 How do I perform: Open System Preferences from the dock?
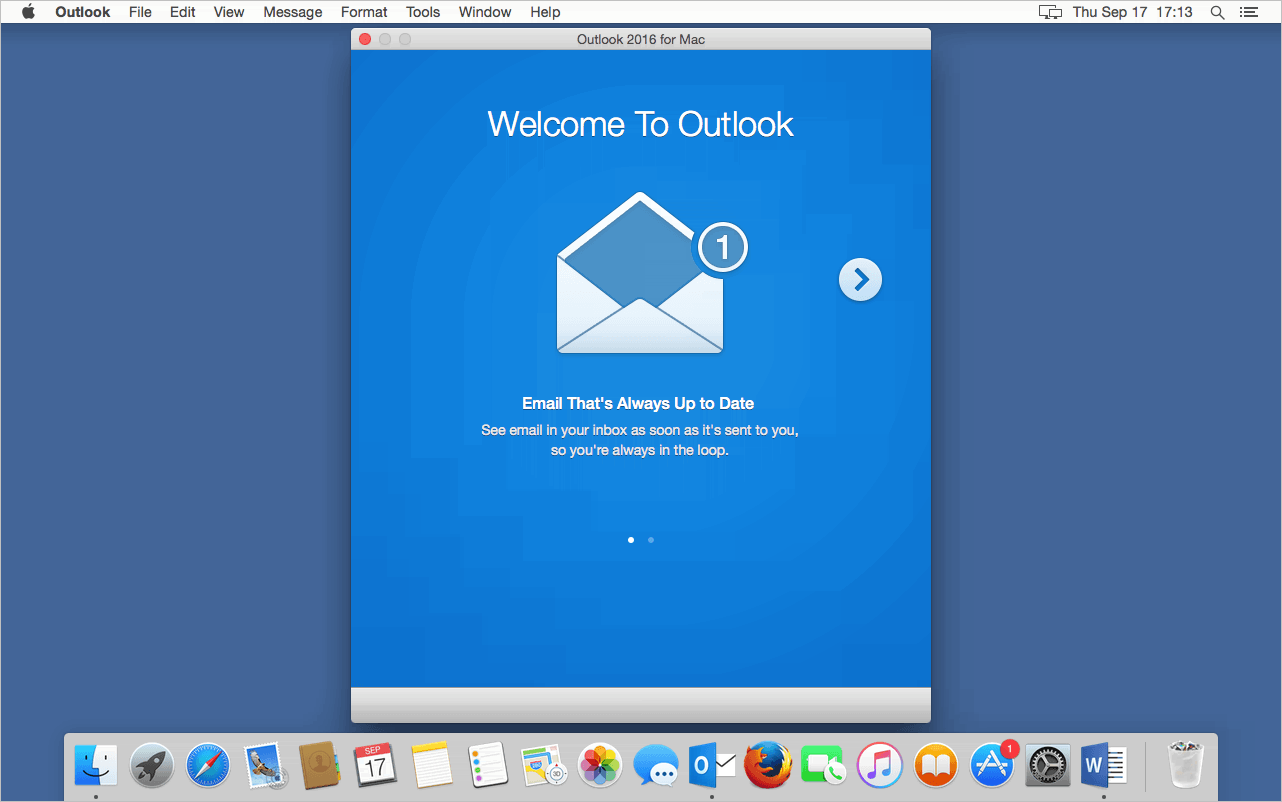pos(1048,766)
